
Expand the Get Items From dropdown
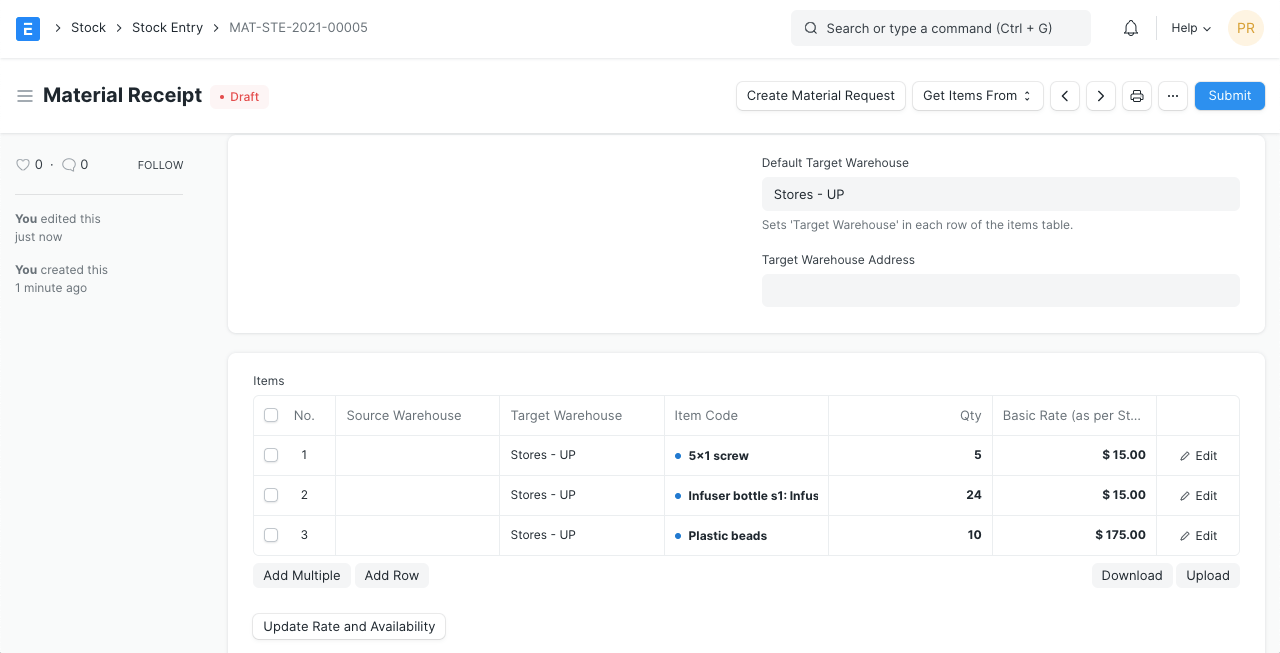click(977, 96)
